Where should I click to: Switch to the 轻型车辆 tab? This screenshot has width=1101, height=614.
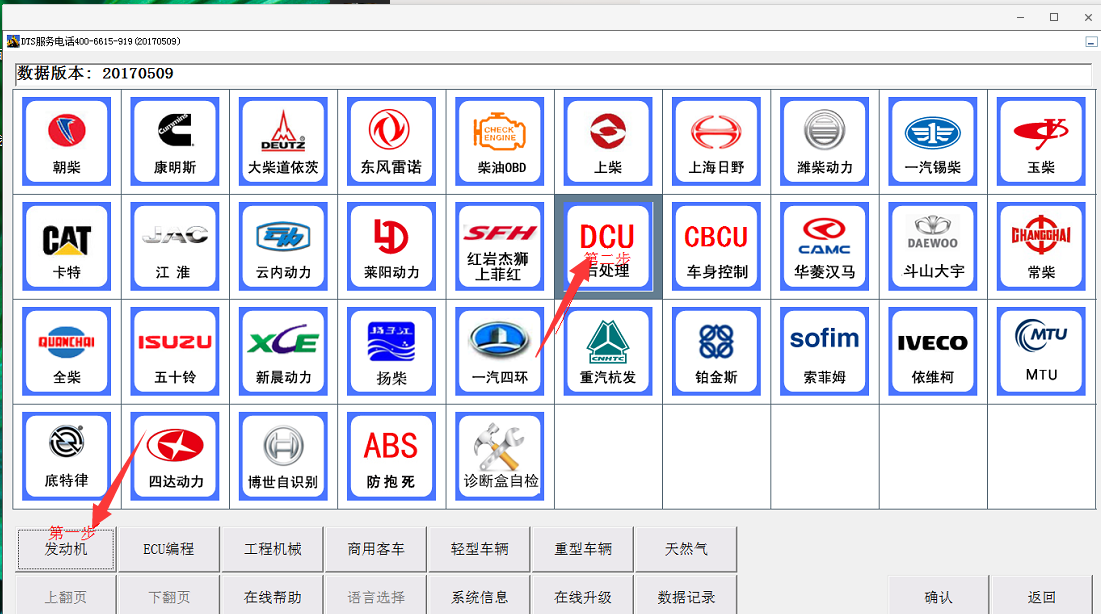(x=480, y=549)
